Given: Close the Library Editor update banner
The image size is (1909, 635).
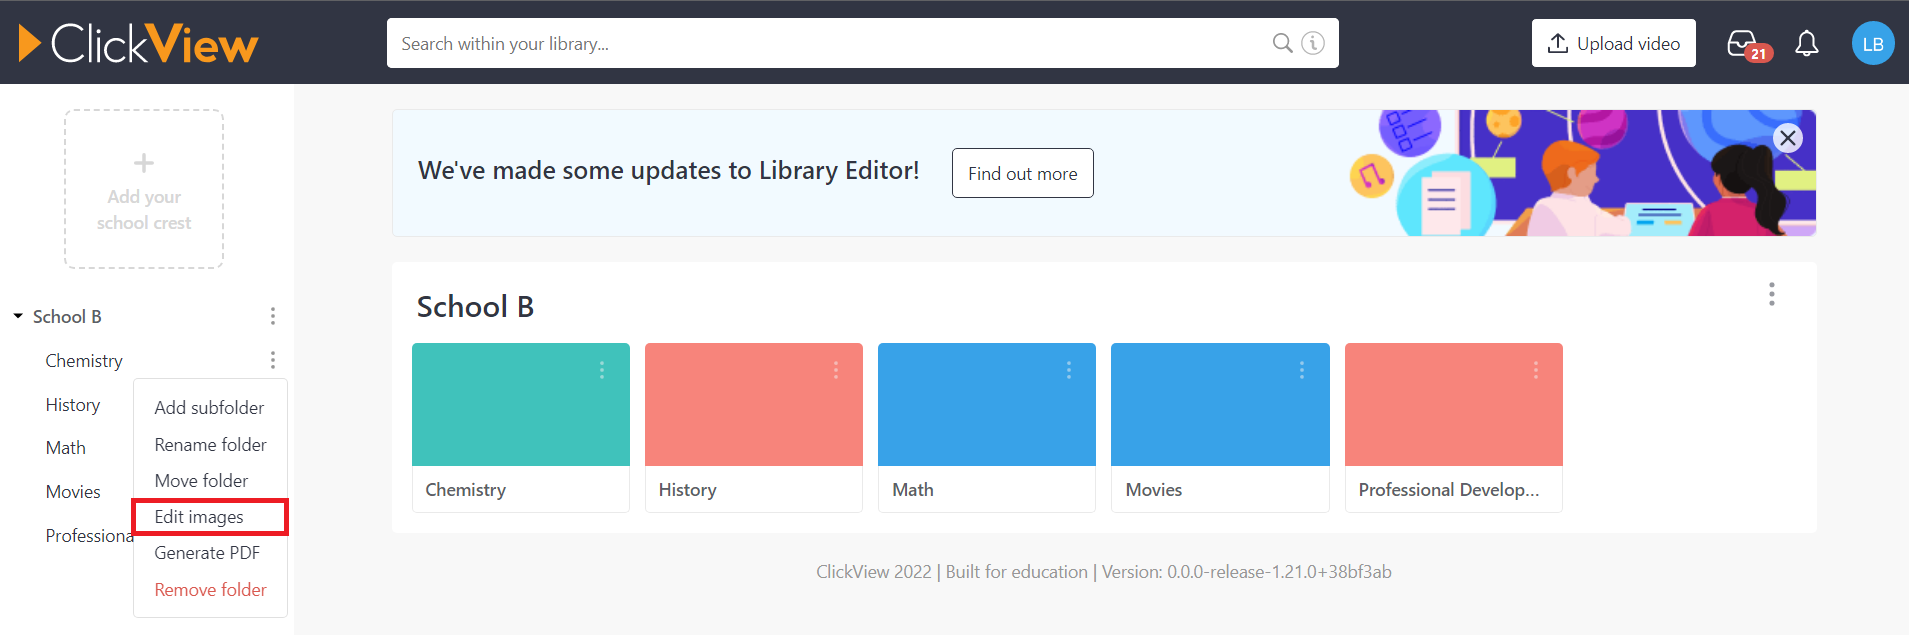Looking at the screenshot, I should coord(1788,138).
